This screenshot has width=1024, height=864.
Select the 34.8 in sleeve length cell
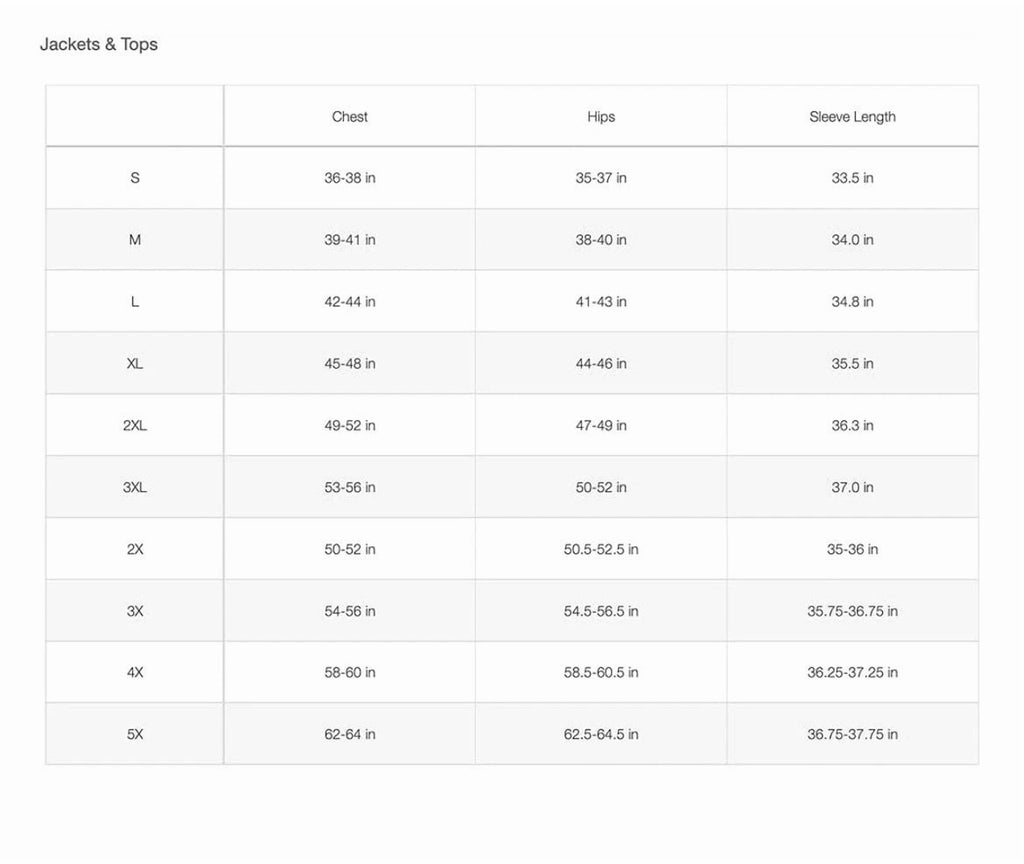click(x=852, y=302)
